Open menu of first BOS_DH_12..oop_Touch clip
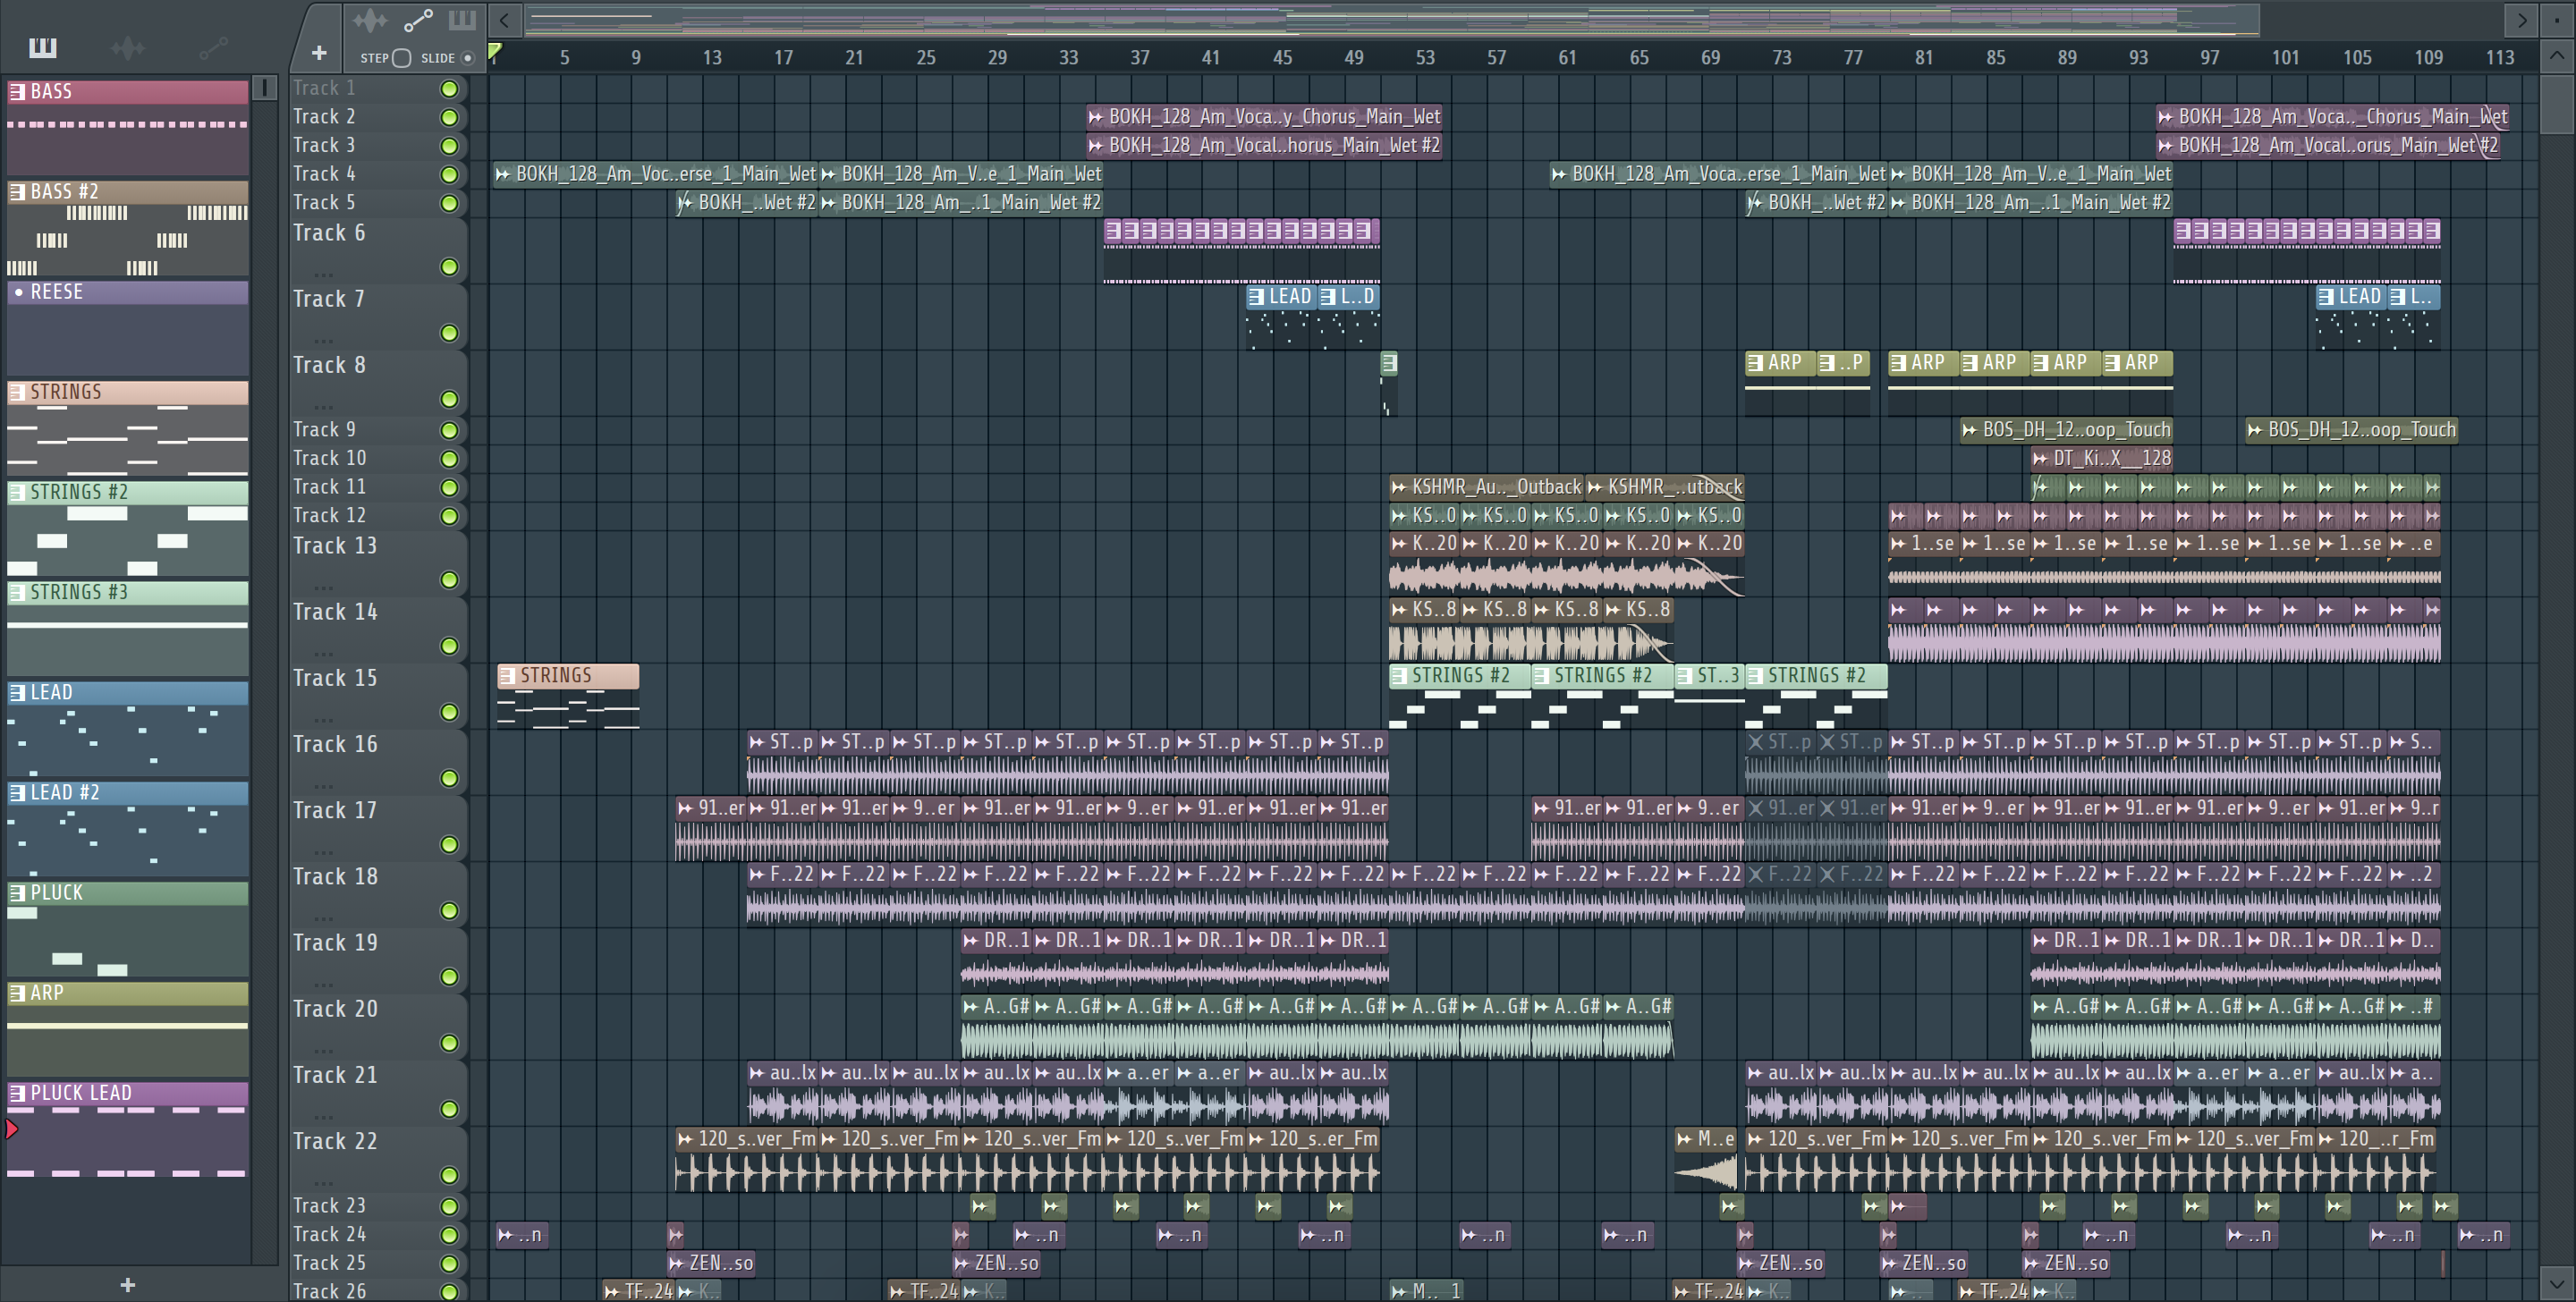 (1970, 430)
